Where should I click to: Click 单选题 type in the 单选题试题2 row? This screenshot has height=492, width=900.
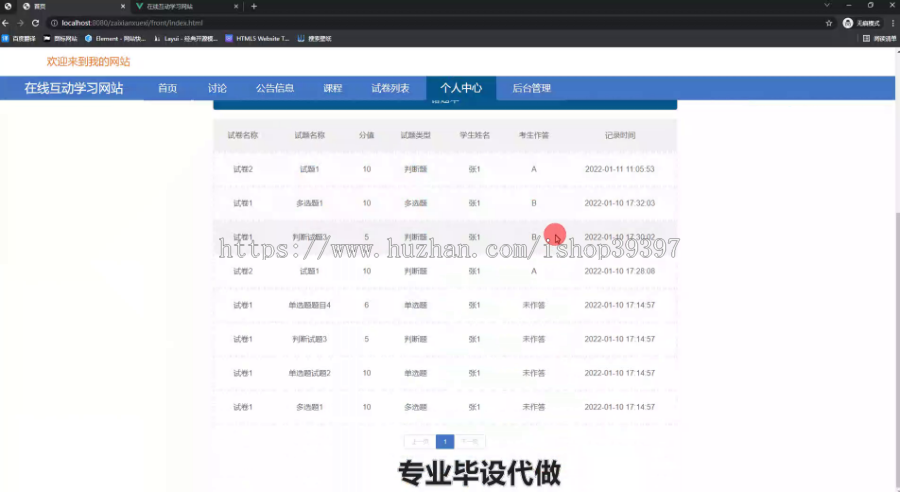click(x=416, y=373)
